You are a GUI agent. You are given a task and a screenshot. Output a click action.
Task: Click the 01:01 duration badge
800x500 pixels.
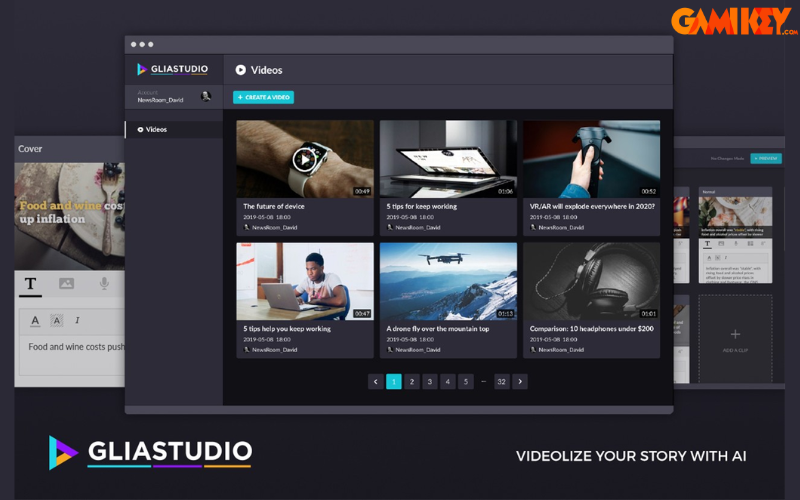[649, 314]
